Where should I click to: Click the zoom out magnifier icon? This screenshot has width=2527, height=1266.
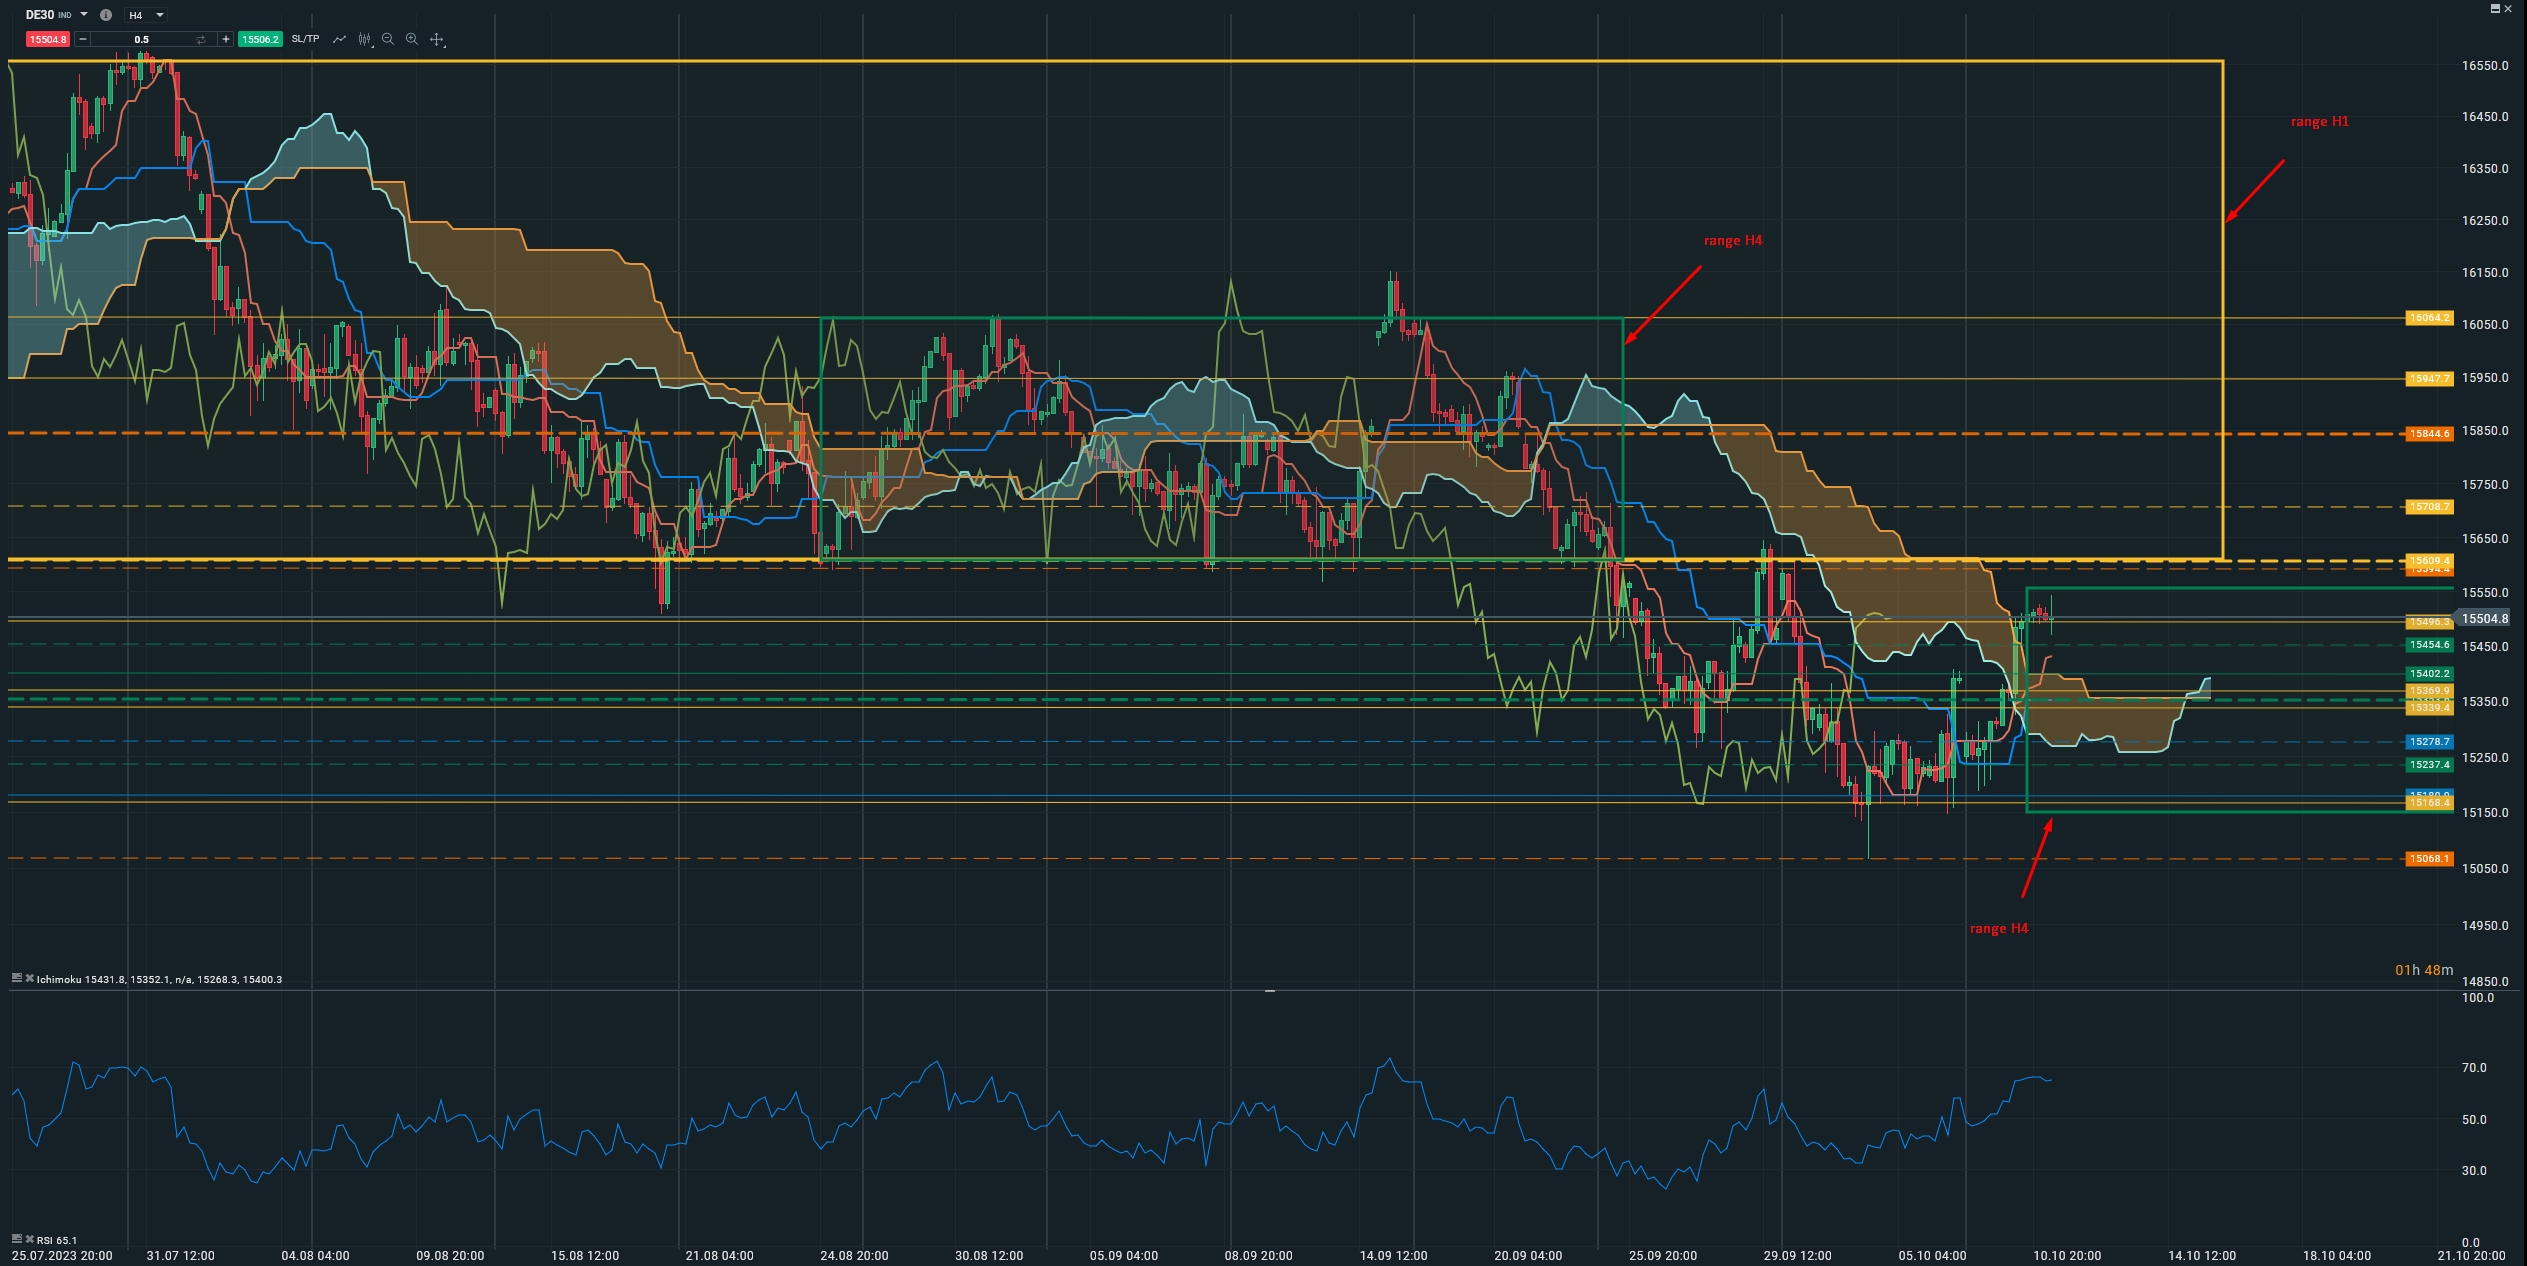coord(388,39)
